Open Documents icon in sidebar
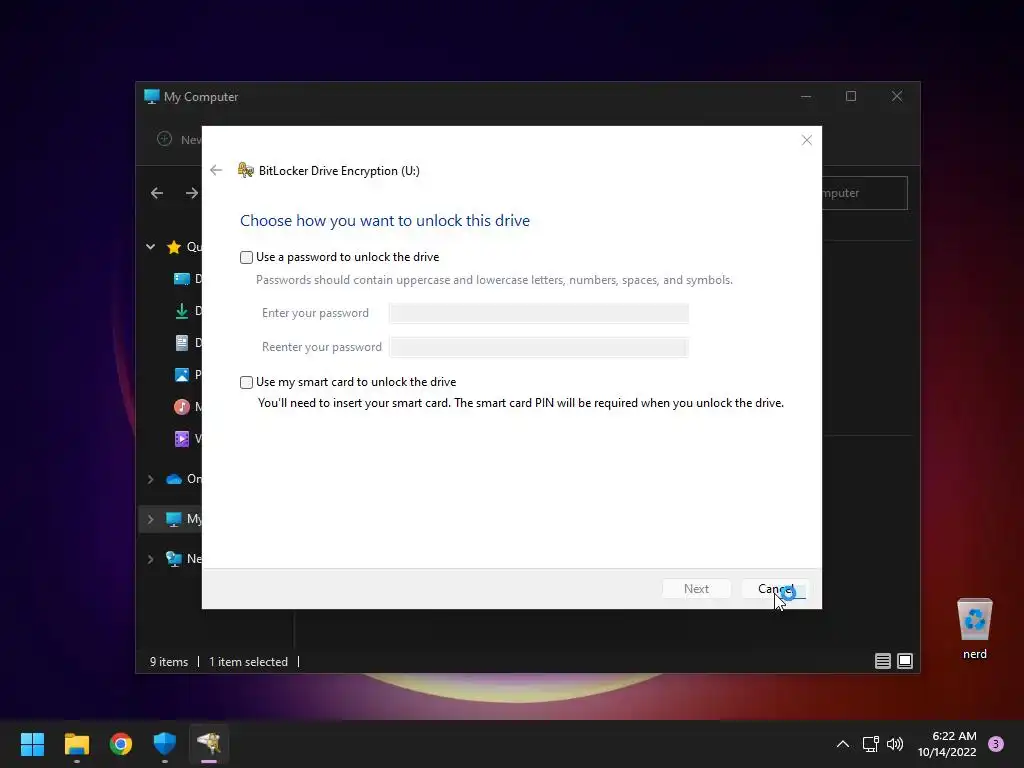The width and height of the screenshot is (1024, 768). tap(182, 343)
